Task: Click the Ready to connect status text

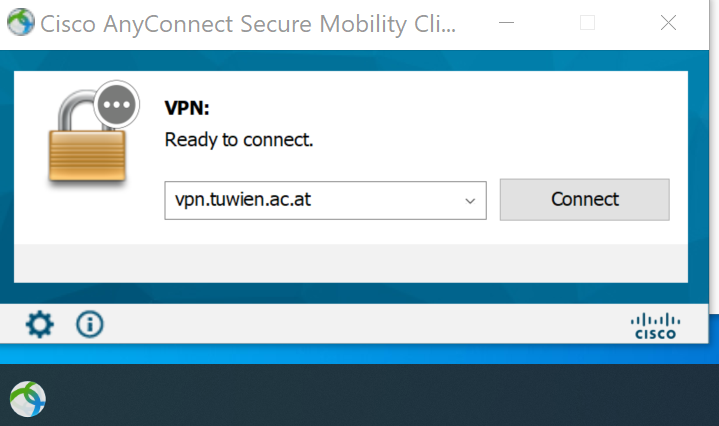Action: [239, 140]
